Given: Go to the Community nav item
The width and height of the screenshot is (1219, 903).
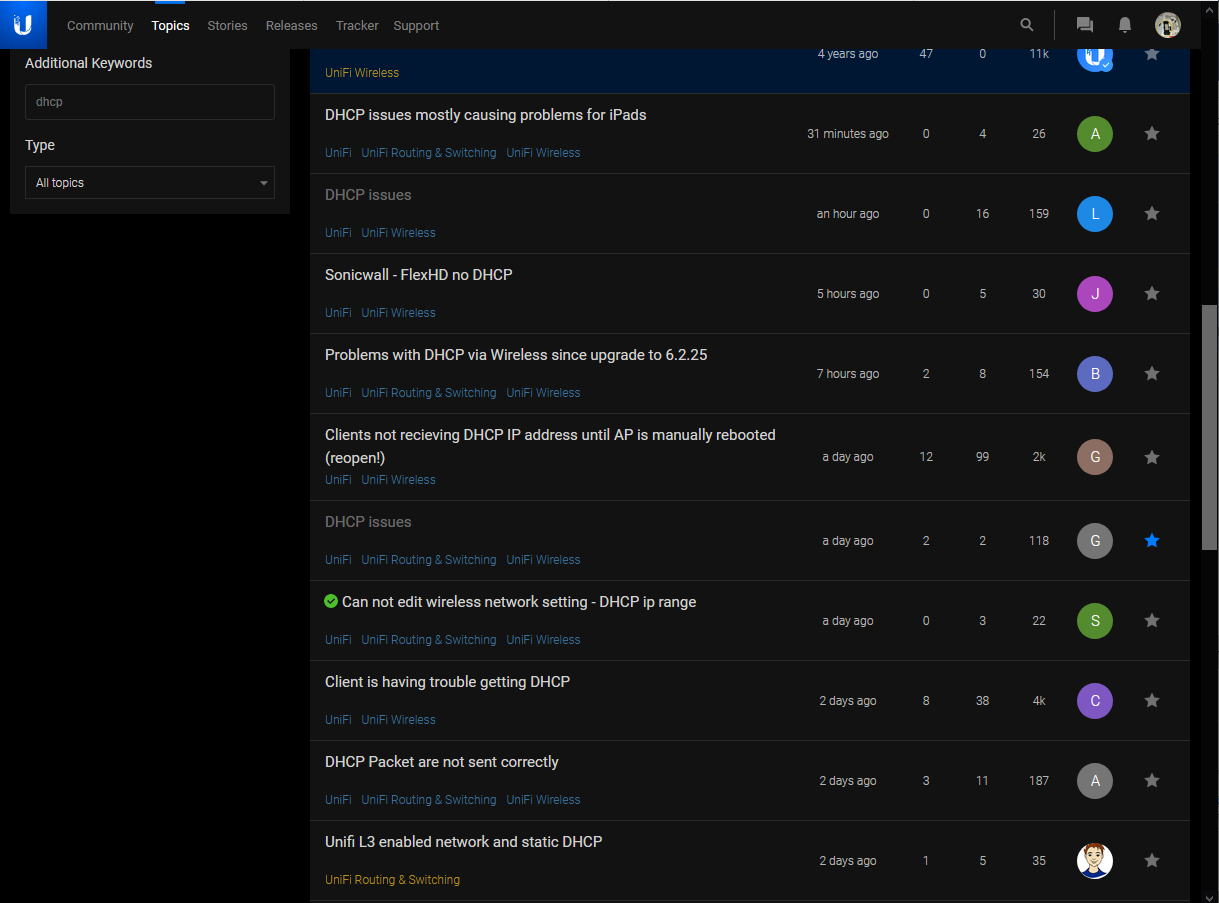Looking at the screenshot, I should click(x=100, y=26).
